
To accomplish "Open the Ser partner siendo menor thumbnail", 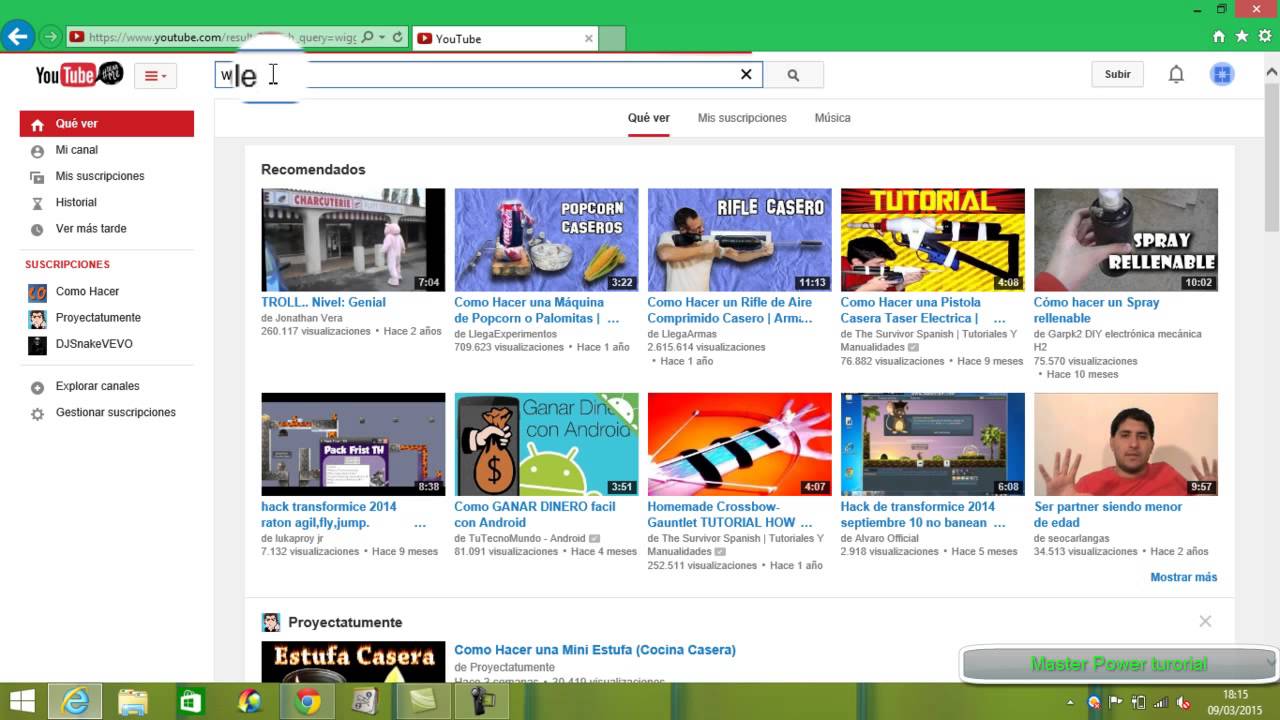I will [x=1126, y=444].
